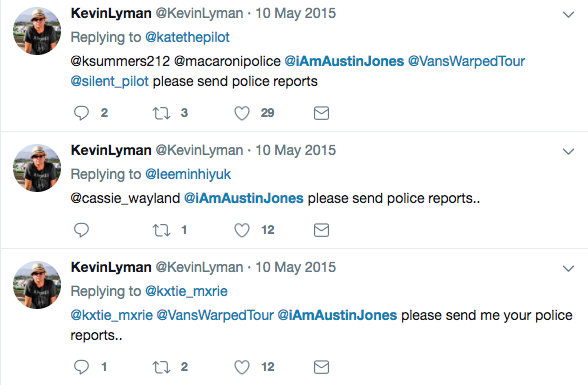The image size is (588, 385).
Task: Reply to the @leeminhiyuk tweet
Action: pyautogui.click(x=81, y=230)
